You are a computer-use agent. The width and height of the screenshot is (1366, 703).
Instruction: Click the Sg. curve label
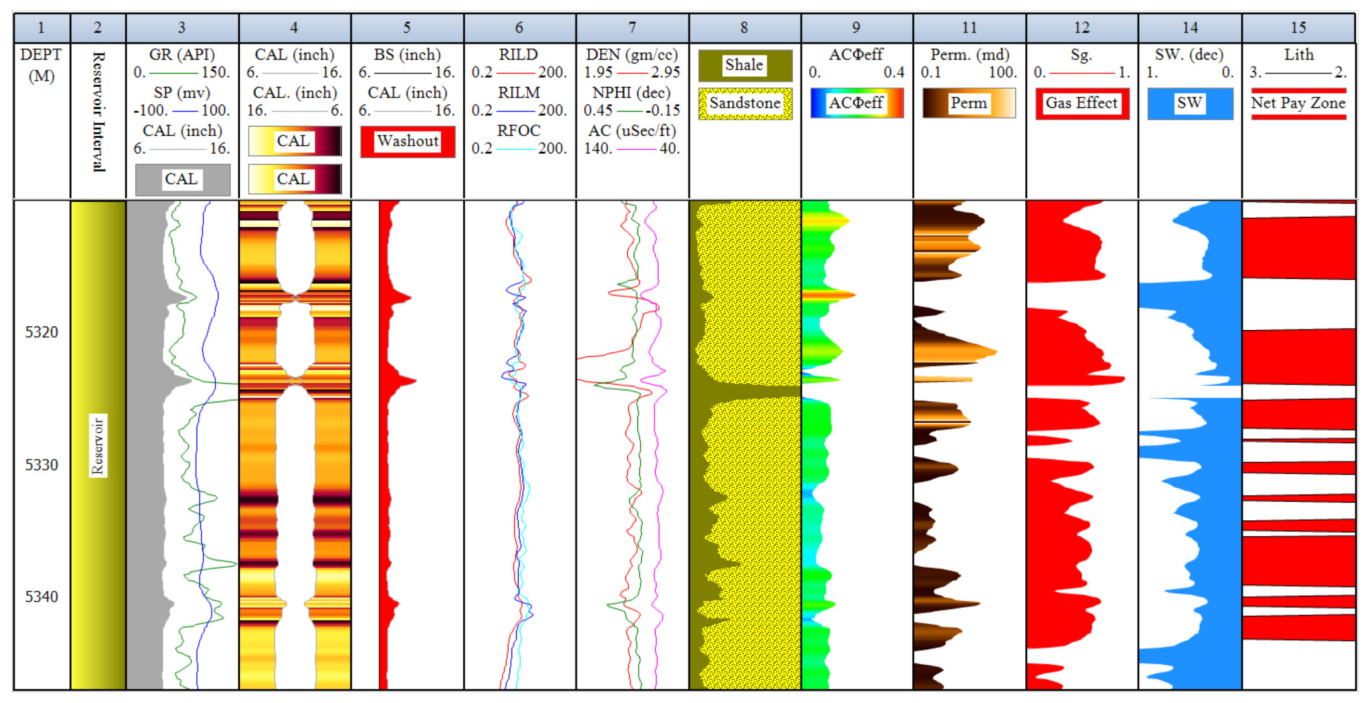[1081, 55]
